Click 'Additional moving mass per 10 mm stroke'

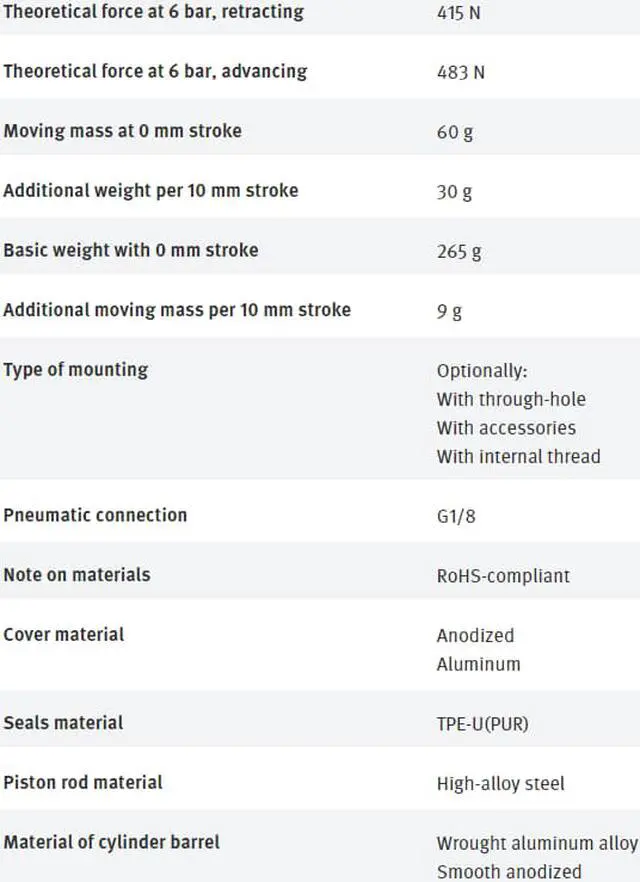[x=177, y=309]
